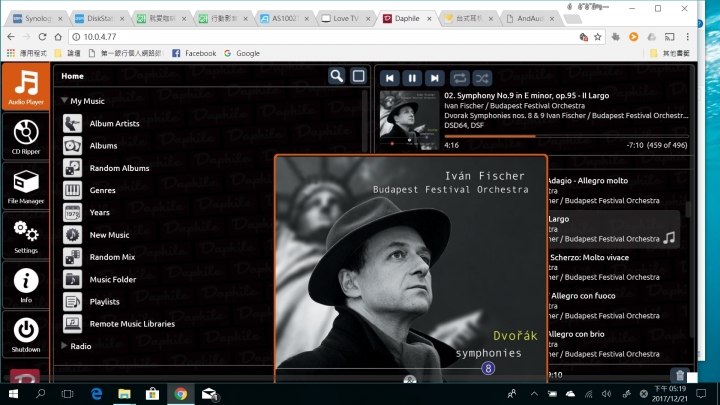Switch to the AS1002 browser tab
This screenshot has height=405, width=720.
[284, 18]
